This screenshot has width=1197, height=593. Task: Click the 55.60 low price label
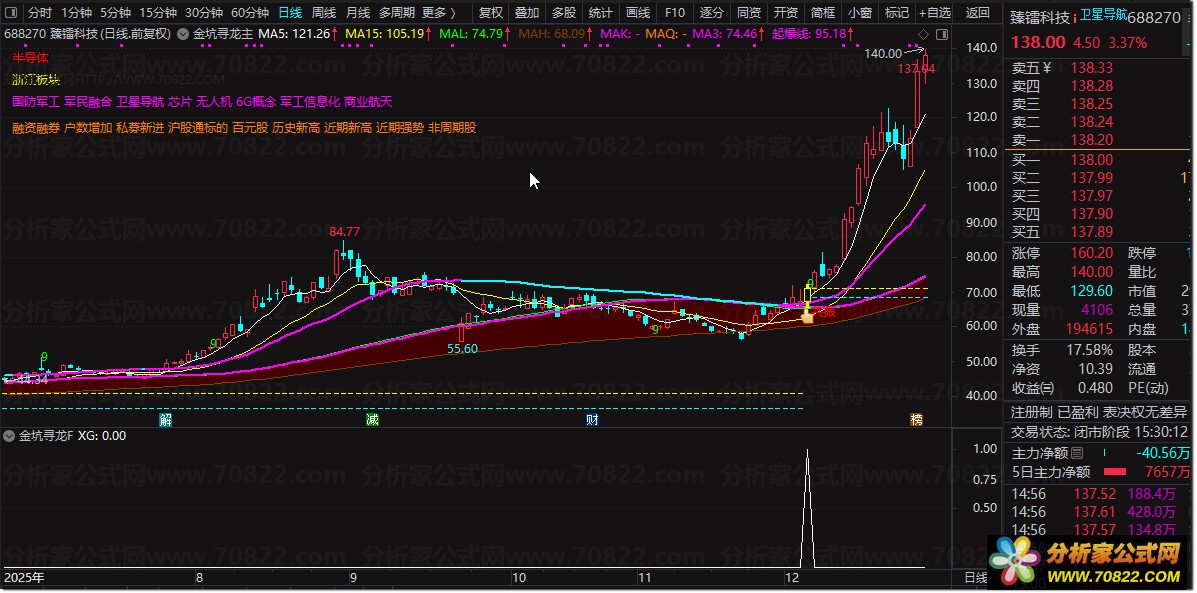[463, 349]
